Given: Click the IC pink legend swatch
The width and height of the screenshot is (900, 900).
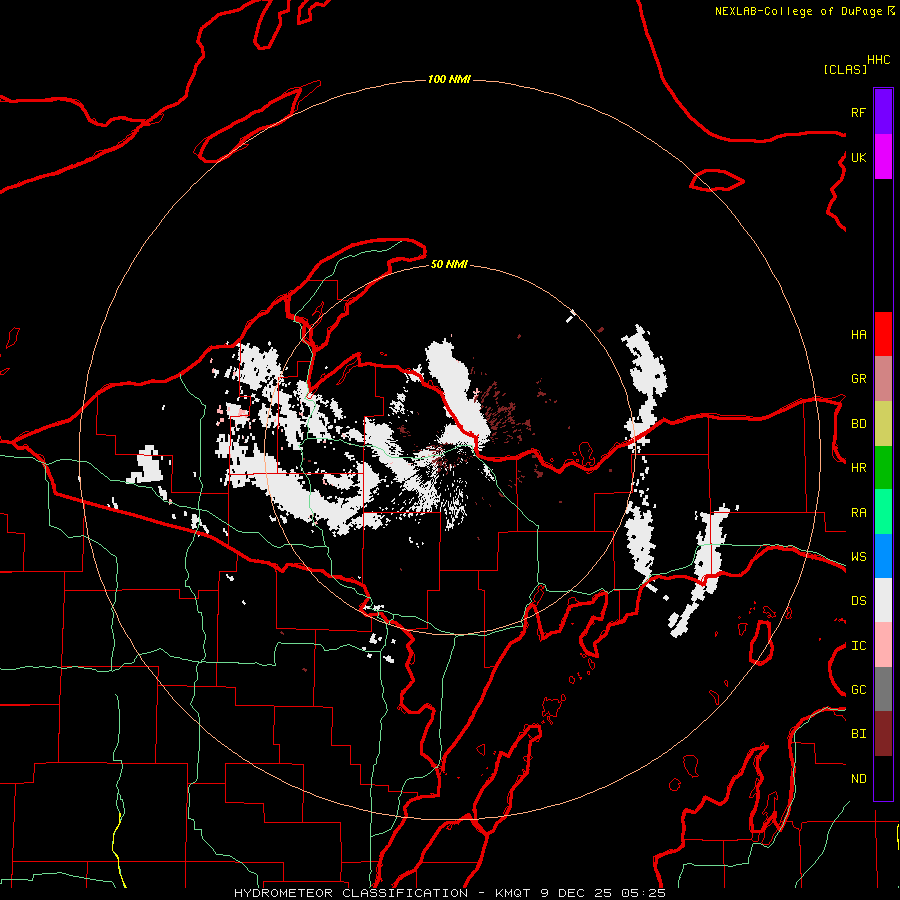Looking at the screenshot, I should pyautogui.click(x=883, y=645).
